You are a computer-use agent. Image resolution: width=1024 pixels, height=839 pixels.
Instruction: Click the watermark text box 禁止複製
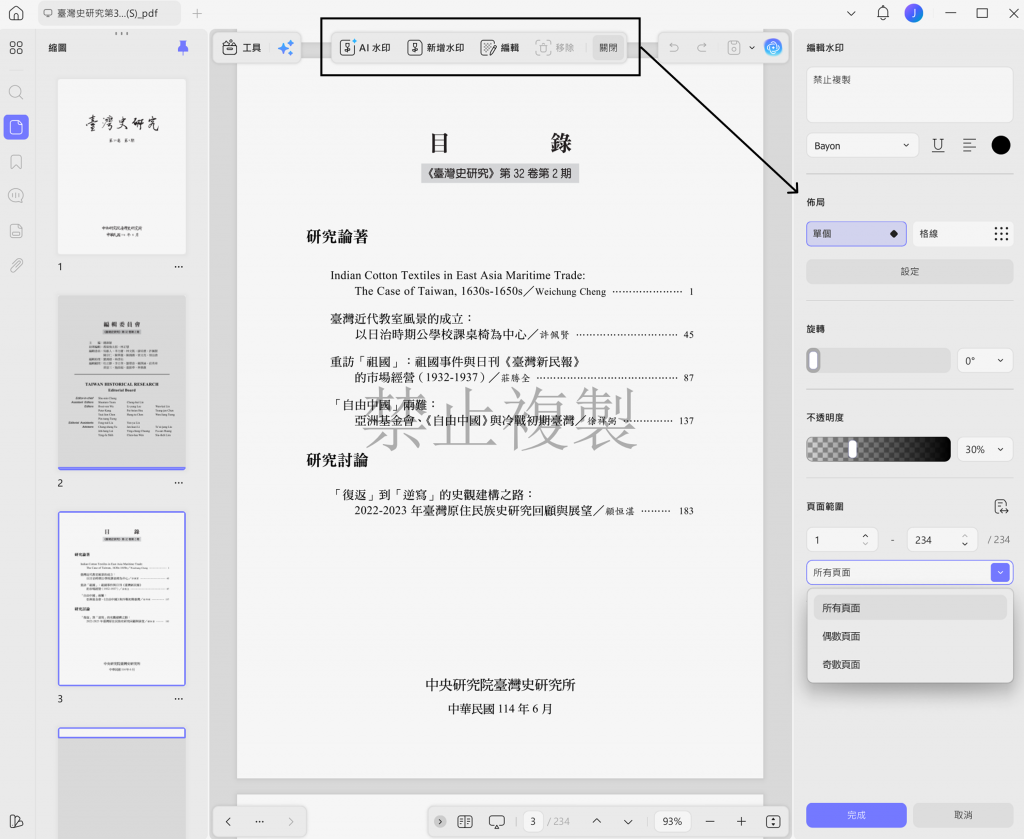(x=910, y=95)
